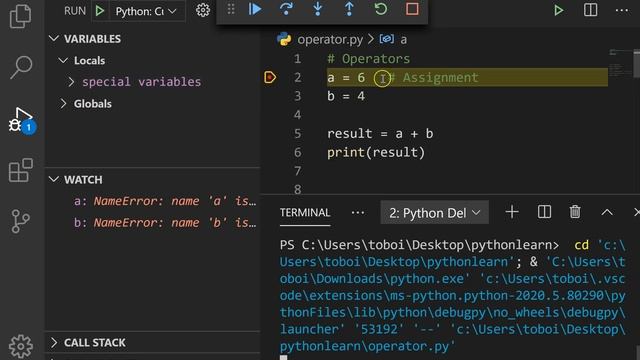Open the Extensions view in activity bar
This screenshot has height=360, width=640.
(x=20, y=170)
